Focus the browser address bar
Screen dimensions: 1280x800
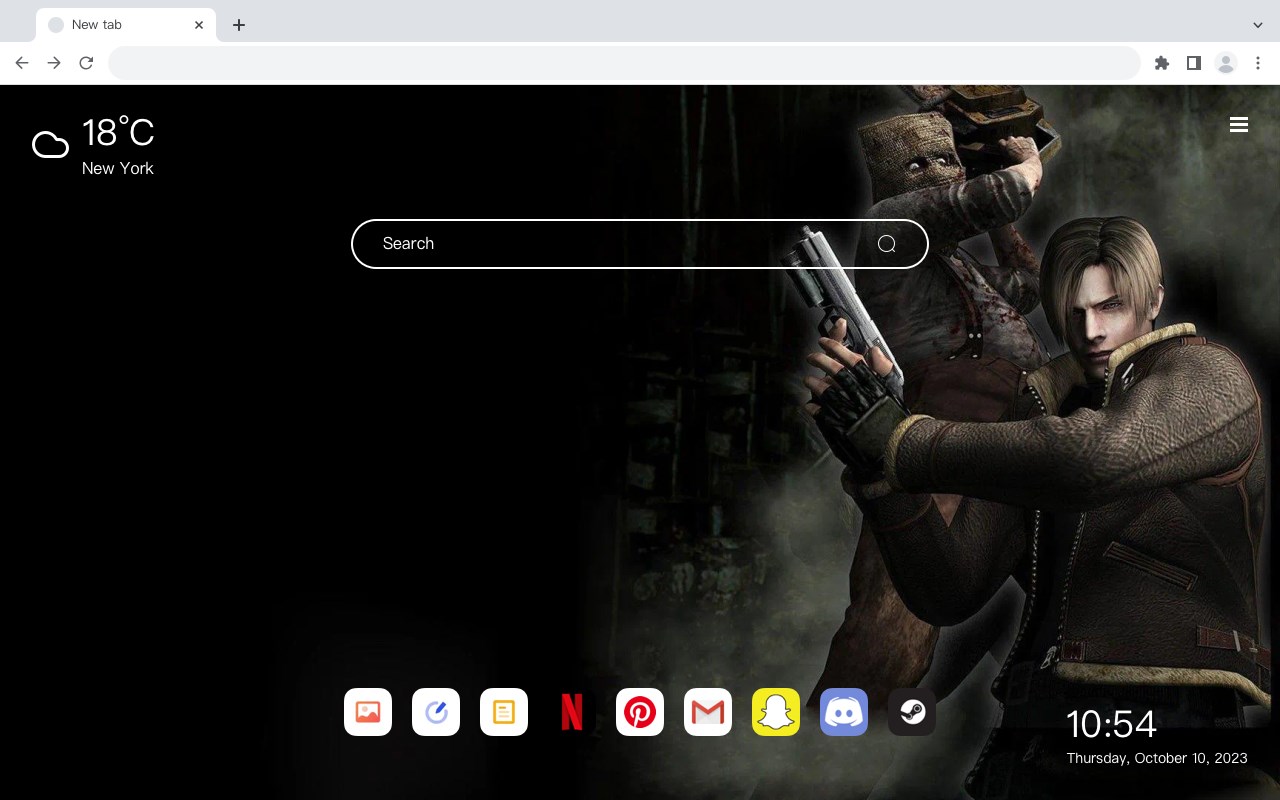point(624,63)
